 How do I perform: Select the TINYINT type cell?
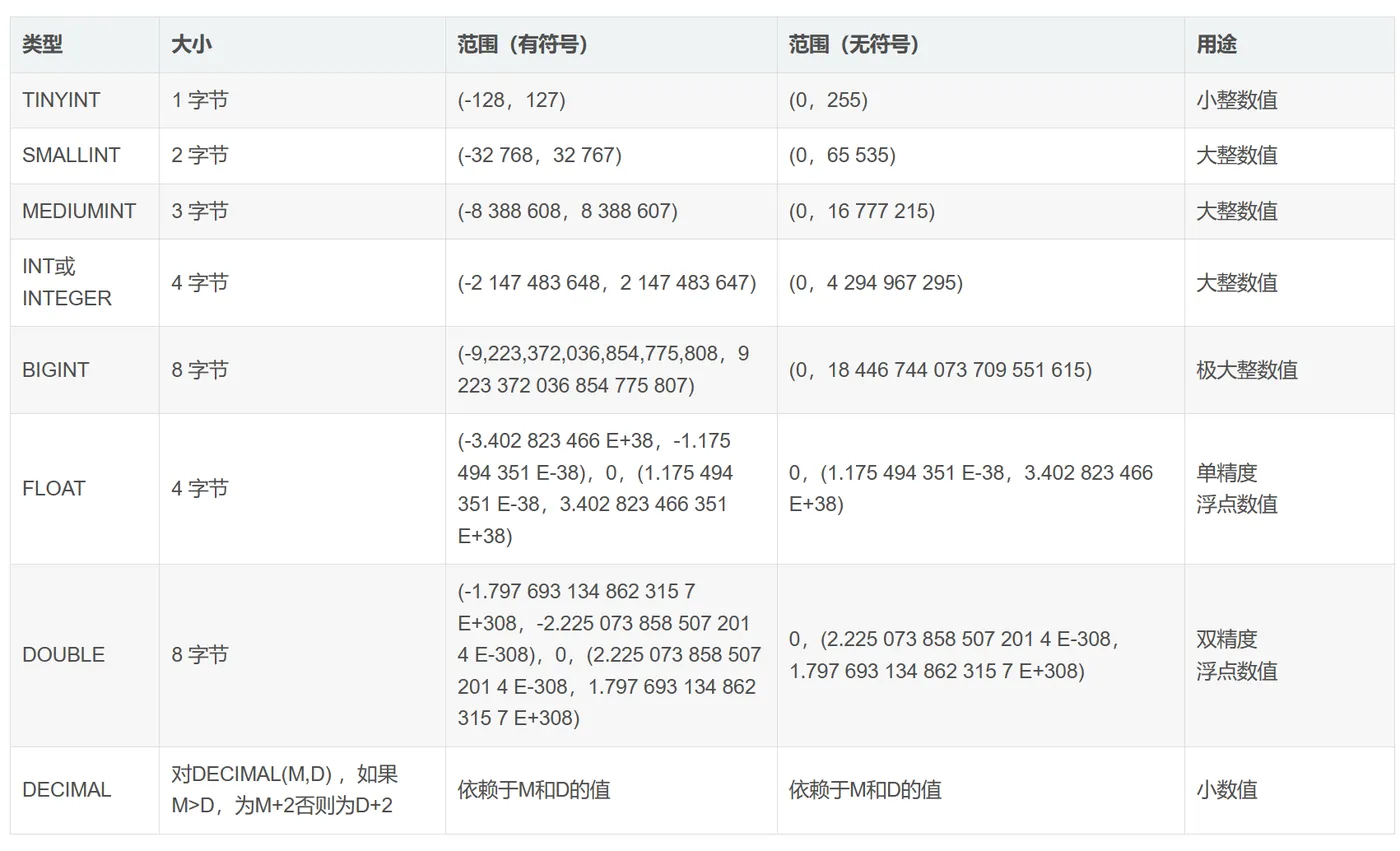tap(61, 100)
